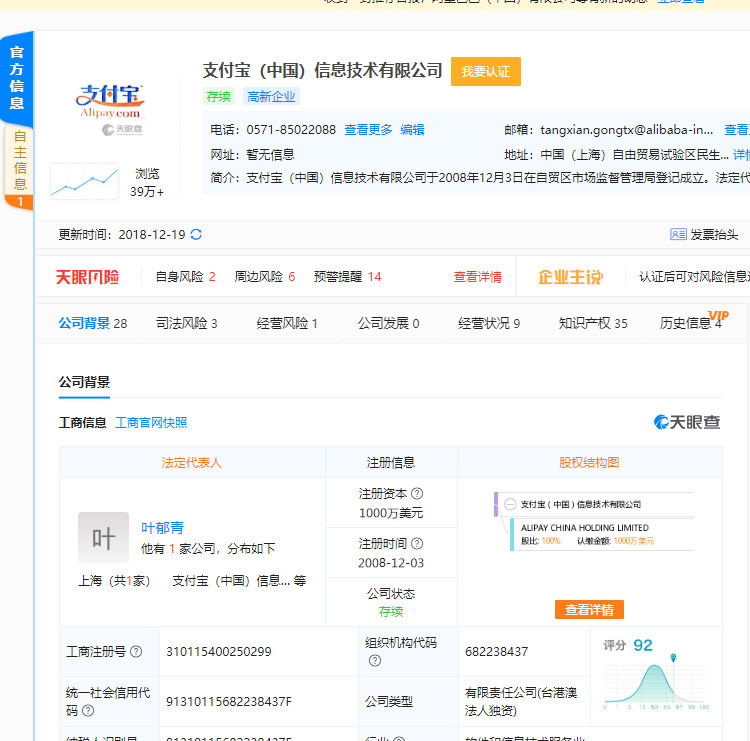The width and height of the screenshot is (750, 741).
Task: Click the green 存续 status tag
Action: tap(219, 96)
